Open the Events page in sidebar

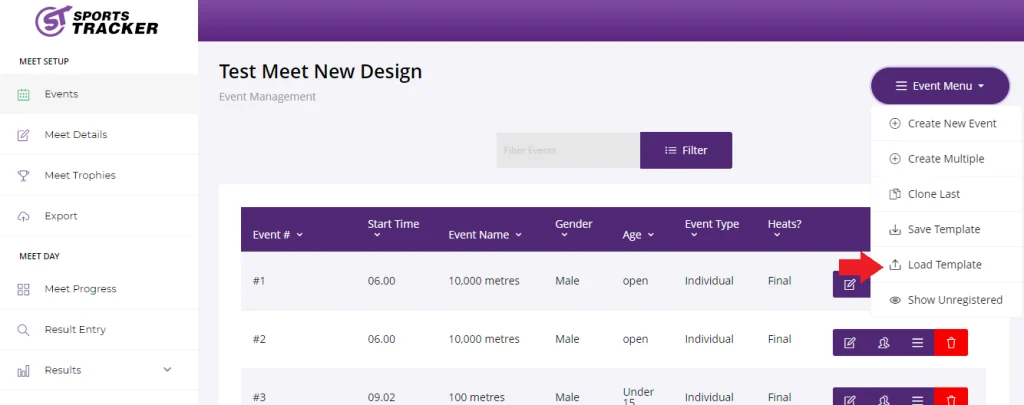coord(99,94)
